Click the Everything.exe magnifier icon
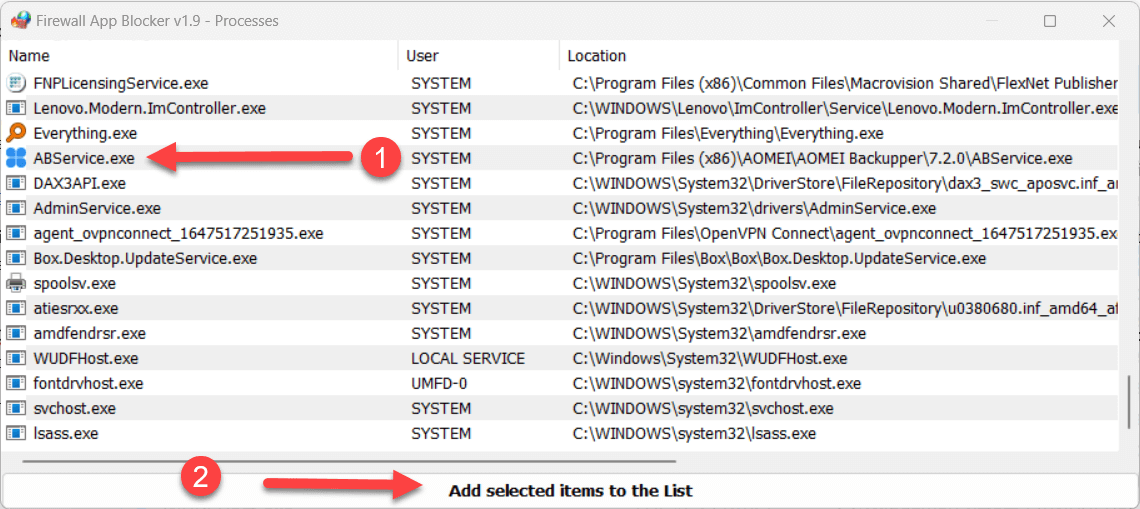Image resolution: width=1140 pixels, height=509 pixels. [15, 133]
